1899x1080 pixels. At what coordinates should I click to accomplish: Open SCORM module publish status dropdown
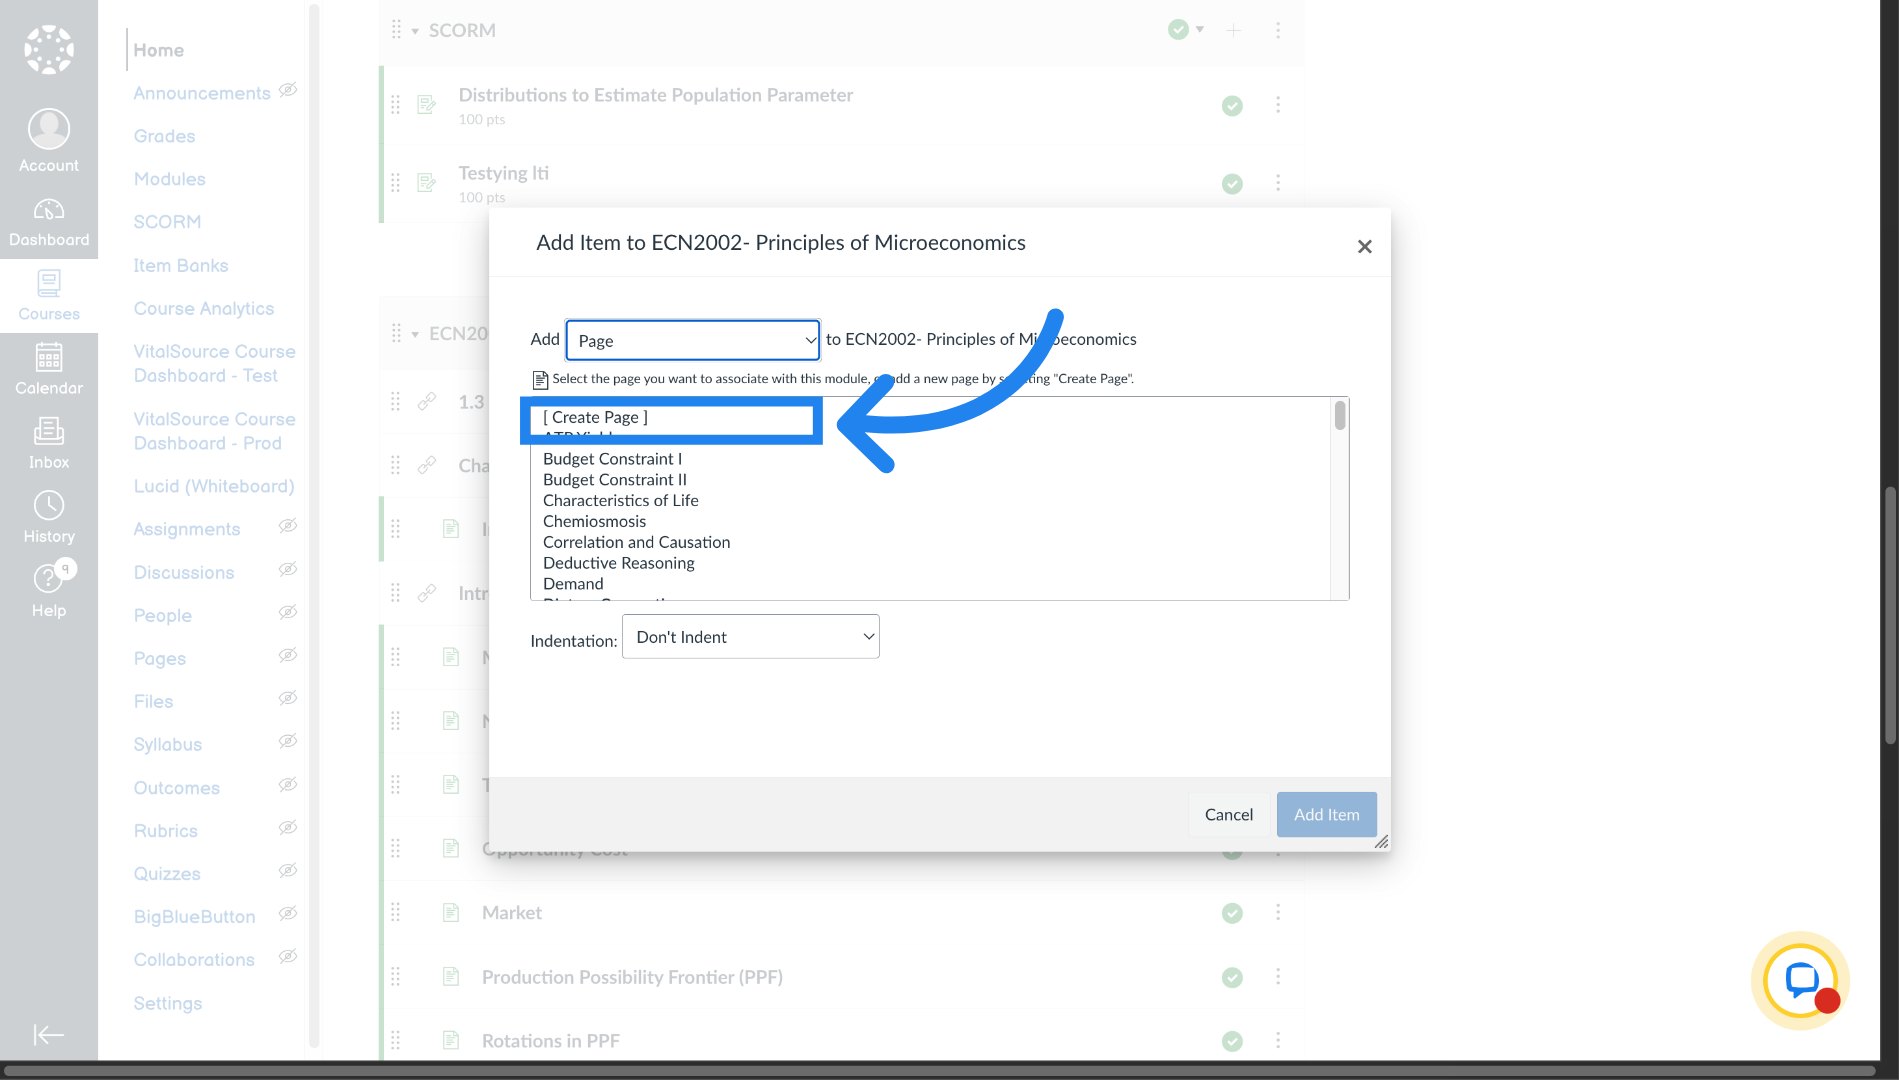coord(1186,30)
